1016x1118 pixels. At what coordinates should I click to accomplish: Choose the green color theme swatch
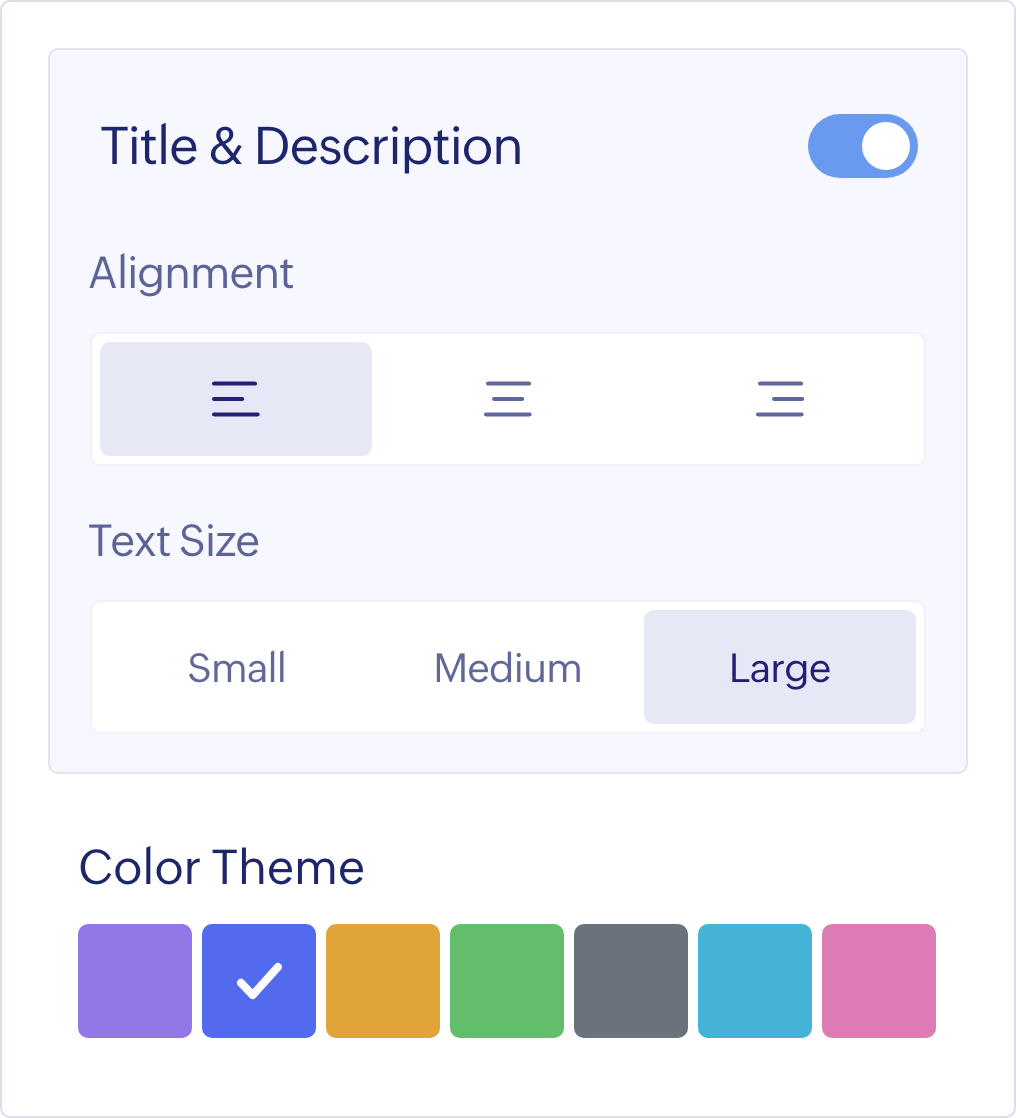pyautogui.click(x=507, y=981)
